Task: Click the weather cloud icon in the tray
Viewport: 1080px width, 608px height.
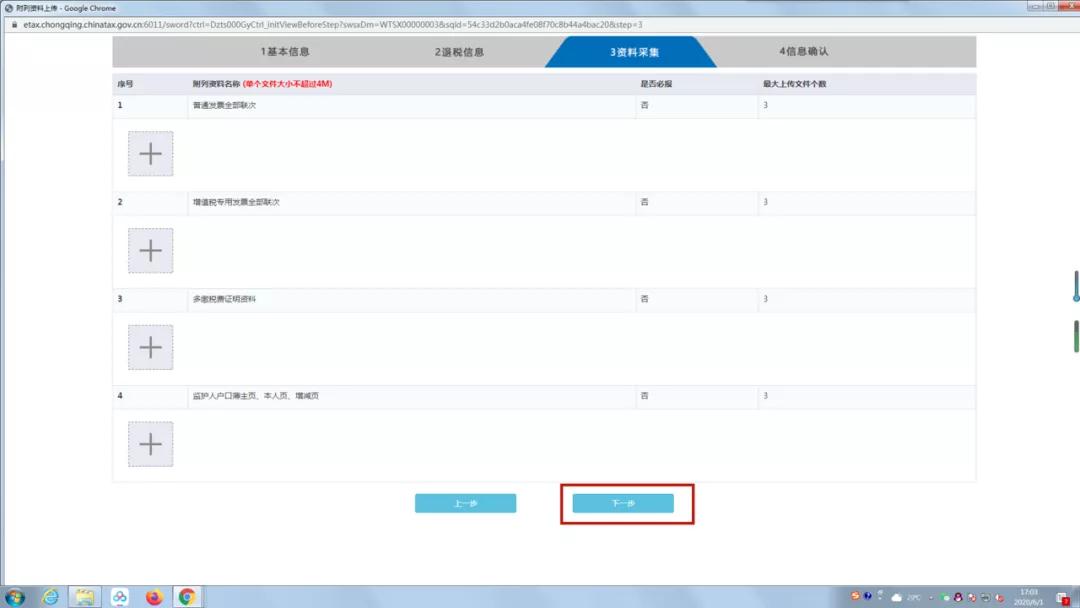Action: pos(896,596)
